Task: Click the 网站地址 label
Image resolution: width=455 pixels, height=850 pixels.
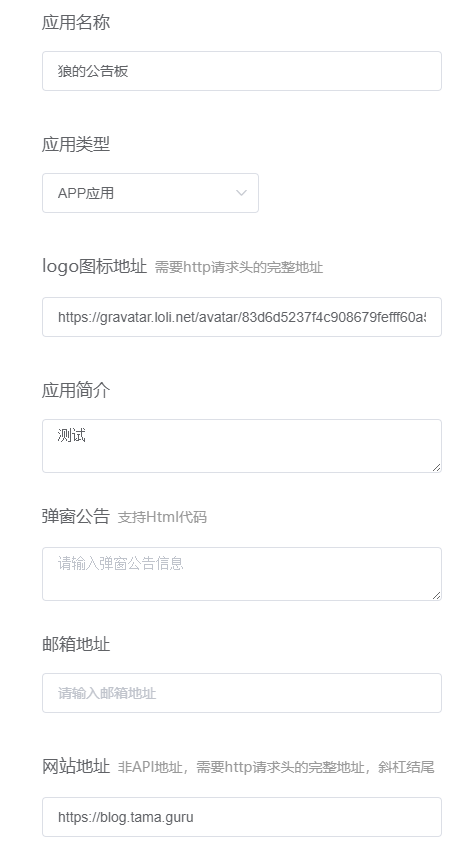Action: click(x=76, y=767)
